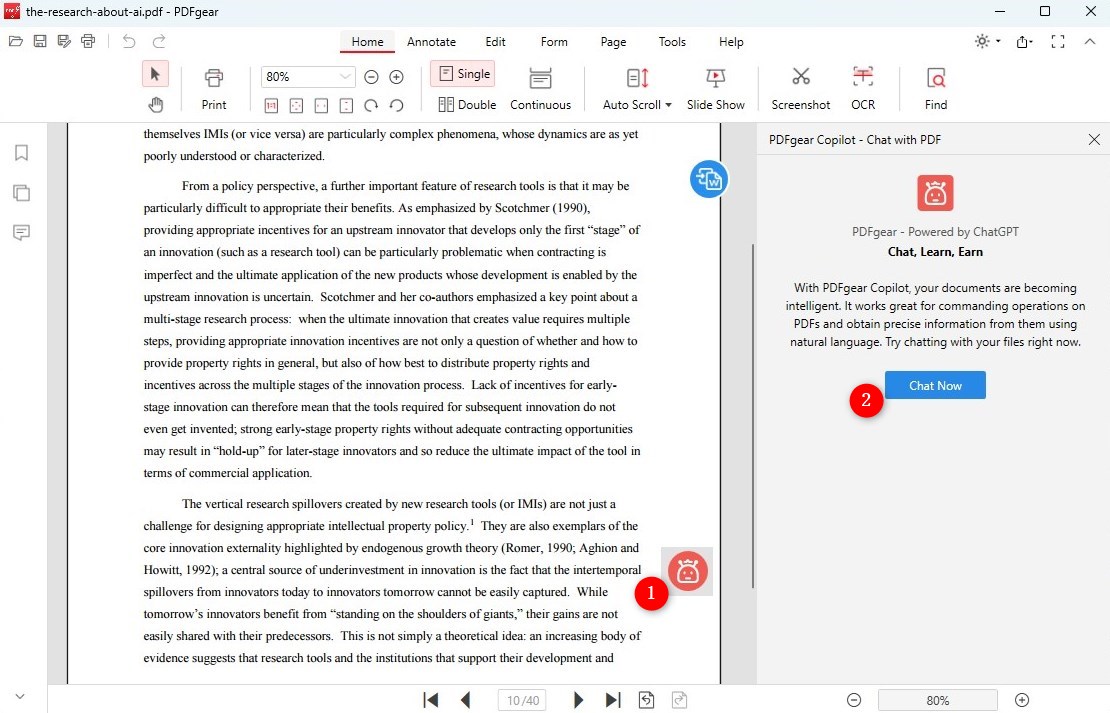This screenshot has width=1110, height=713.
Task: Open the comments sidebar panel
Action: click(x=21, y=232)
